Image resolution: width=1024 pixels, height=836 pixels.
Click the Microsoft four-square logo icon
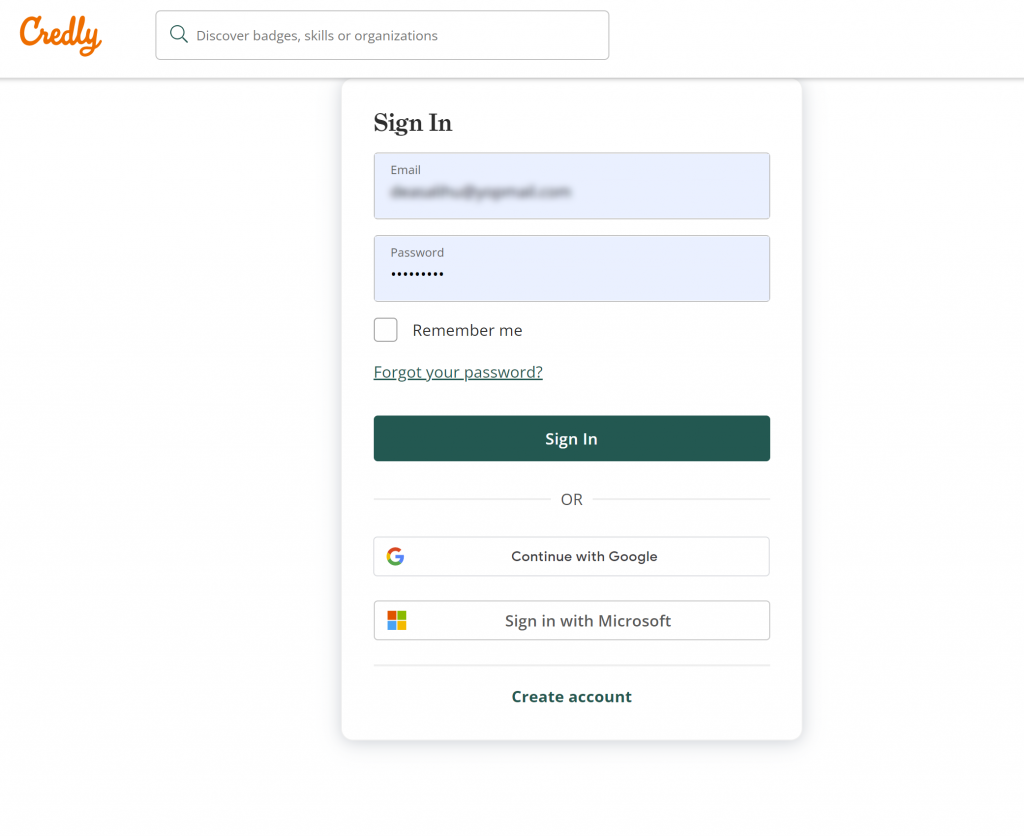coord(396,620)
